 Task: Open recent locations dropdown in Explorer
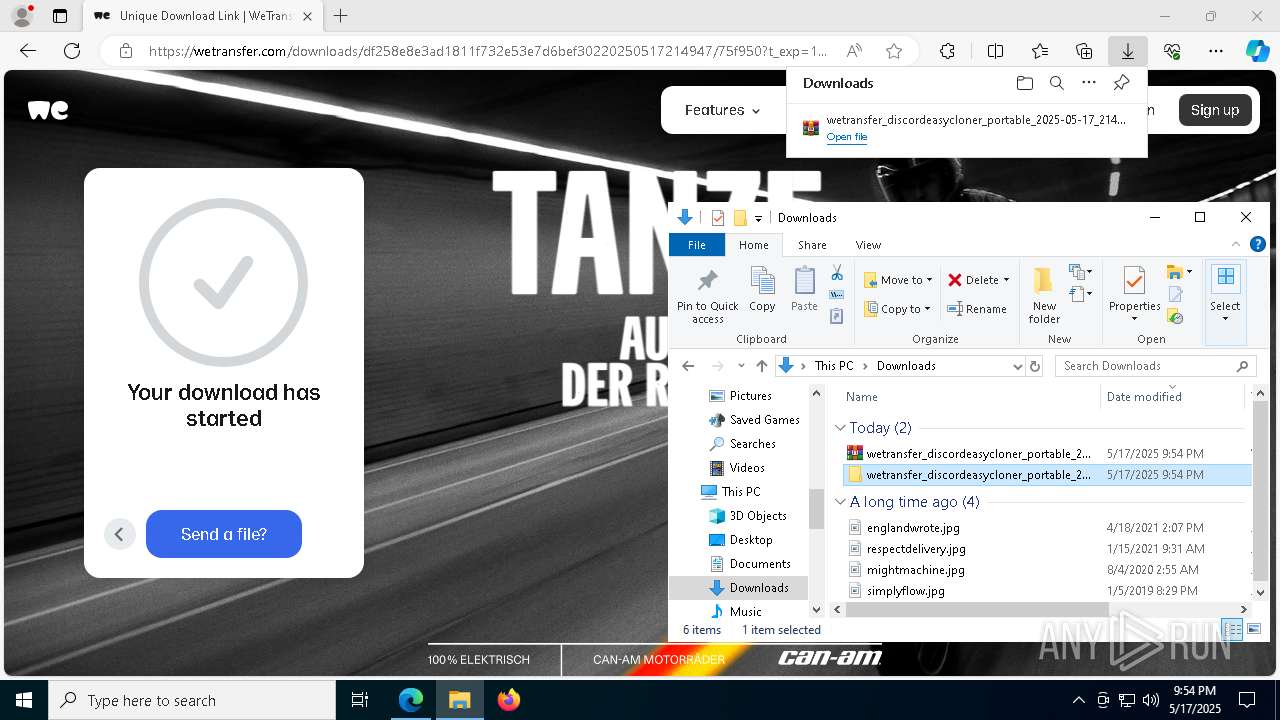tap(741, 366)
